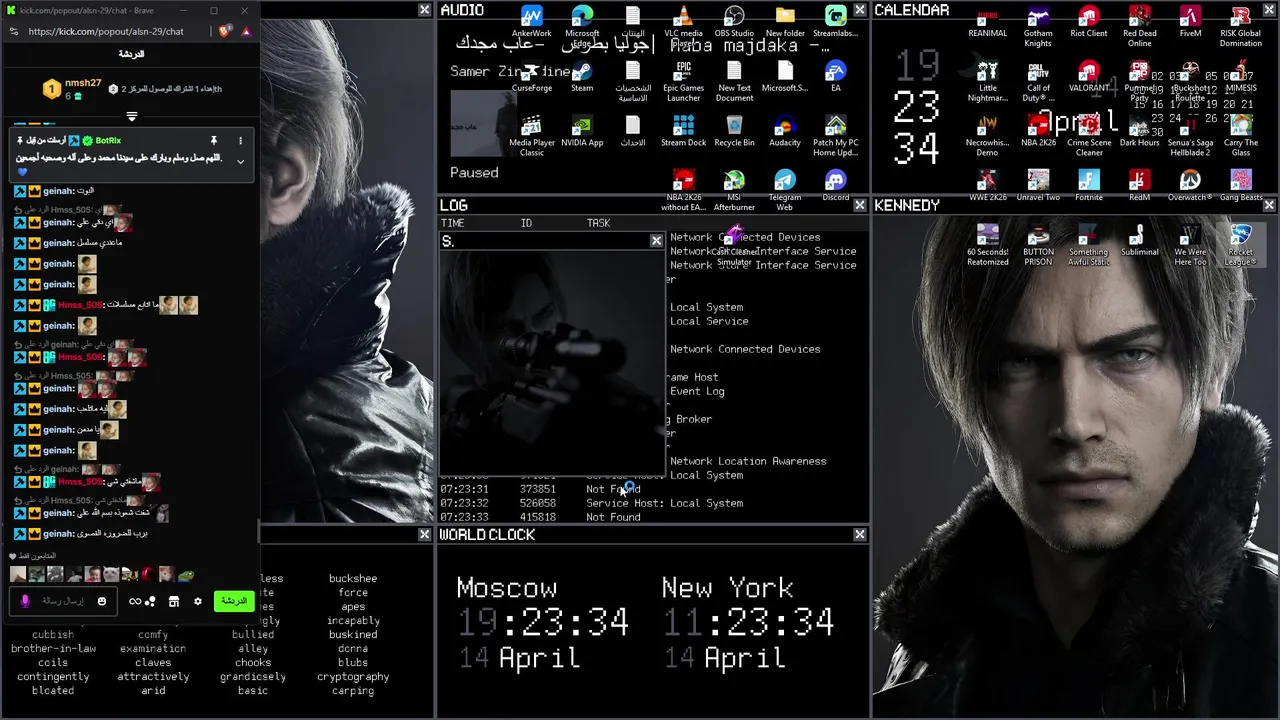Click the chat message input field
This screenshot has width=1280, height=720.
pyautogui.click(x=62, y=601)
